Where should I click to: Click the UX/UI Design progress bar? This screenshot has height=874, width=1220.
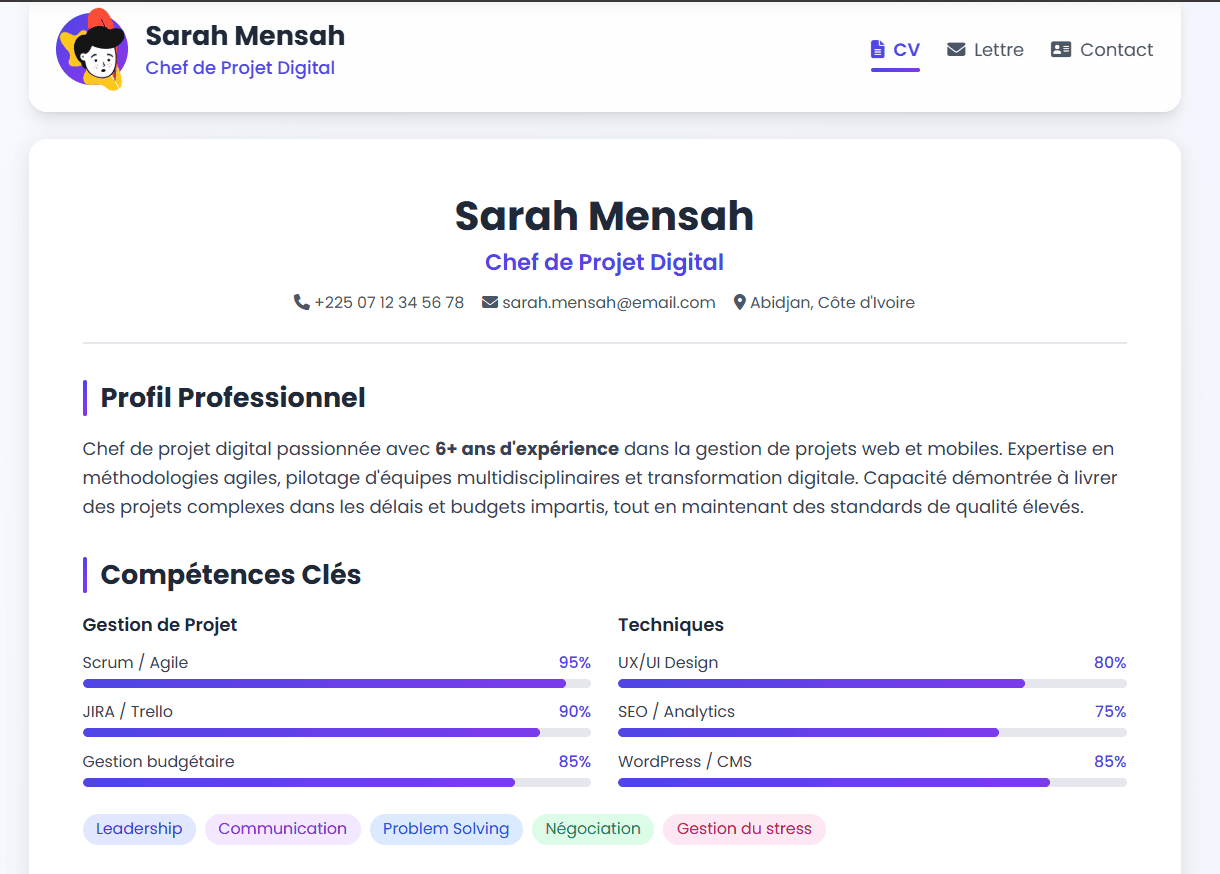tap(872, 683)
